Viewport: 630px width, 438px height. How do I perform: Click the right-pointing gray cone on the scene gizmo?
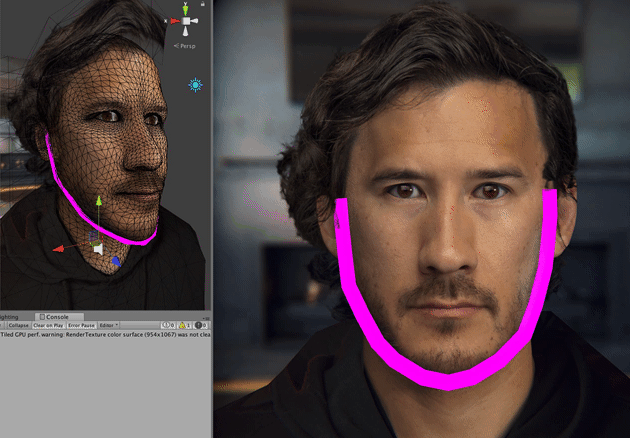pos(194,21)
